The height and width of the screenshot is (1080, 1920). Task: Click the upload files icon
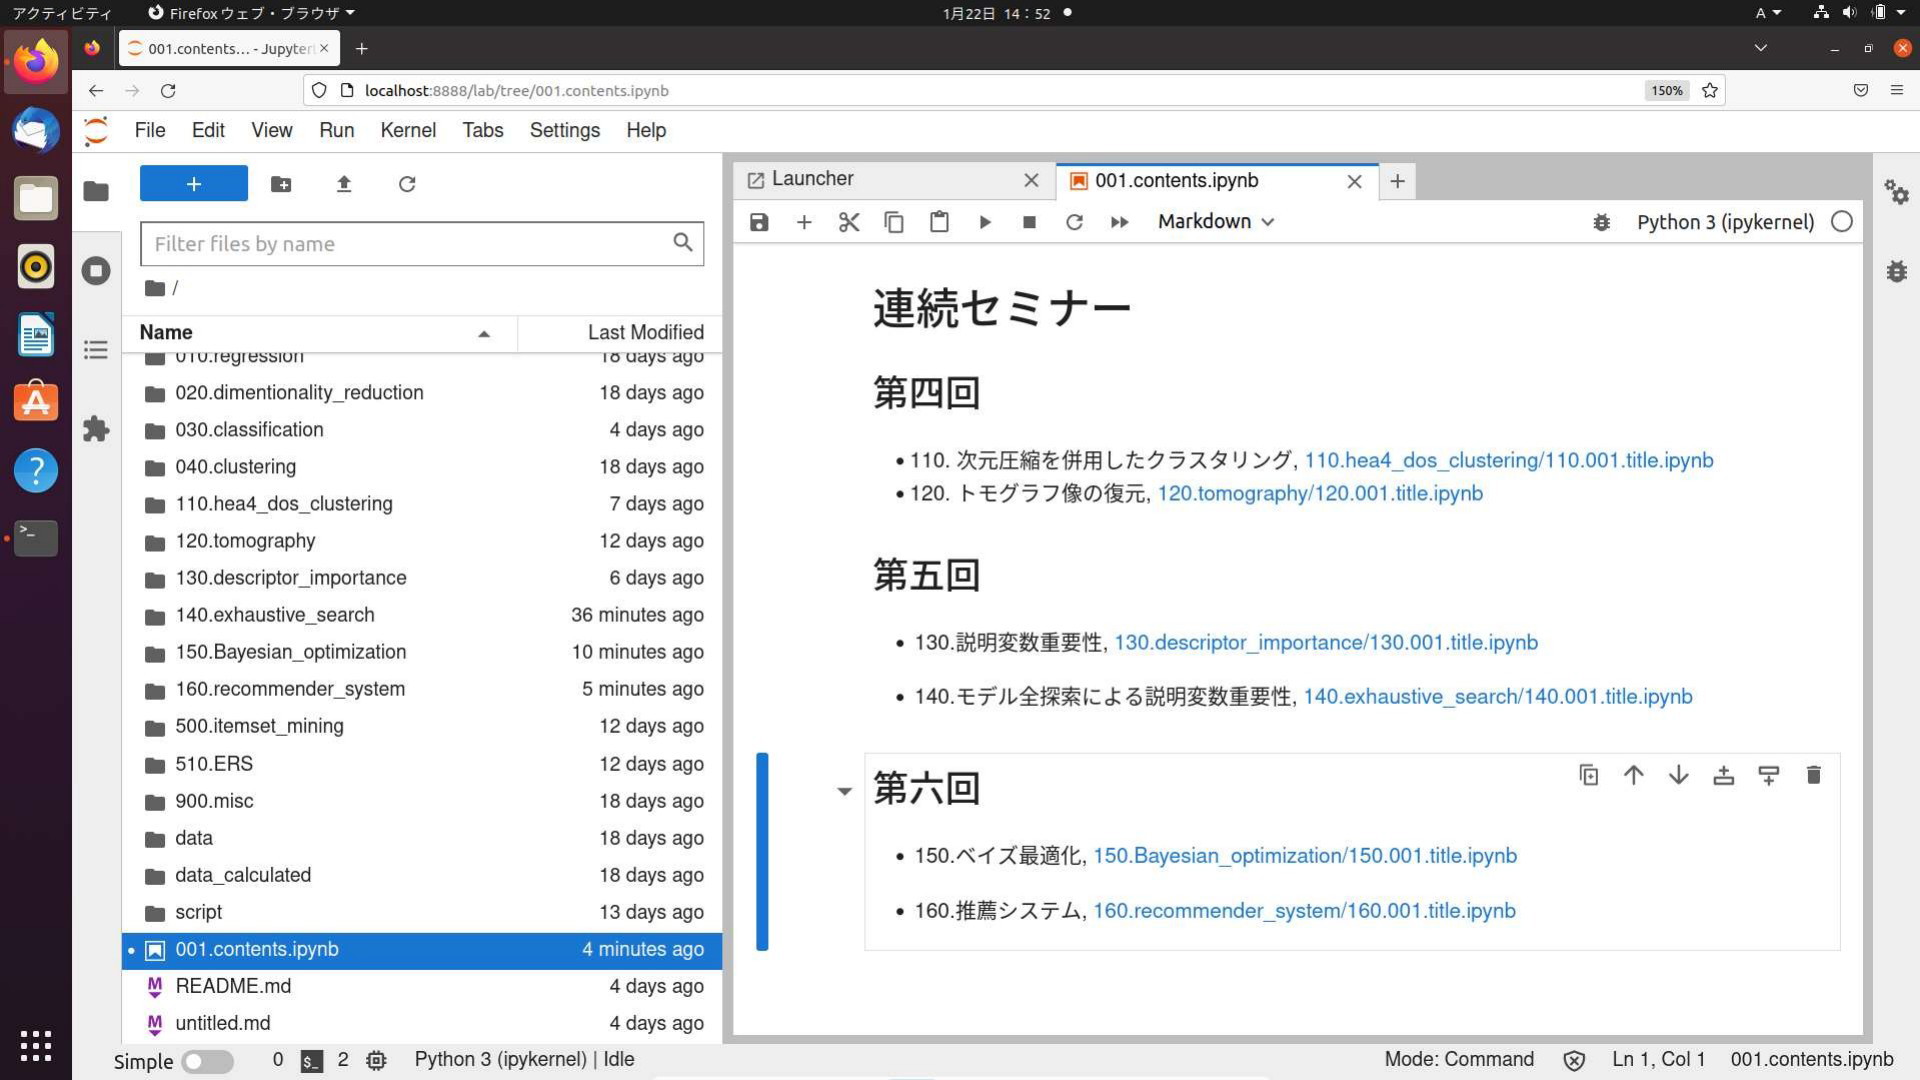pyautogui.click(x=344, y=184)
